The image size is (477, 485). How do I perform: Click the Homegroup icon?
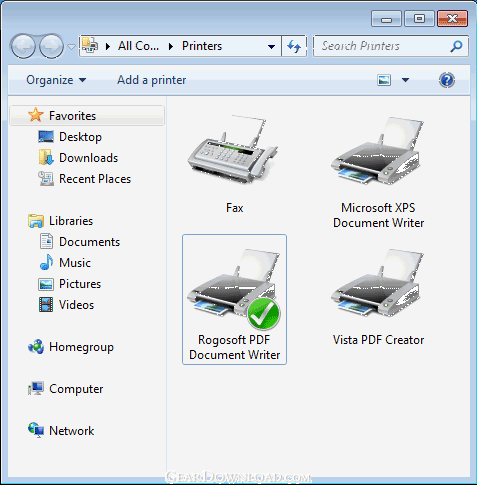[36, 347]
